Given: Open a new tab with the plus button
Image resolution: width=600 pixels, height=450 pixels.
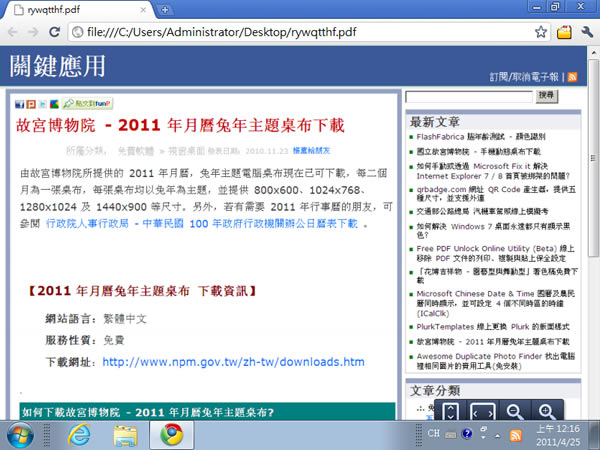Looking at the screenshot, I should tap(165, 10).
